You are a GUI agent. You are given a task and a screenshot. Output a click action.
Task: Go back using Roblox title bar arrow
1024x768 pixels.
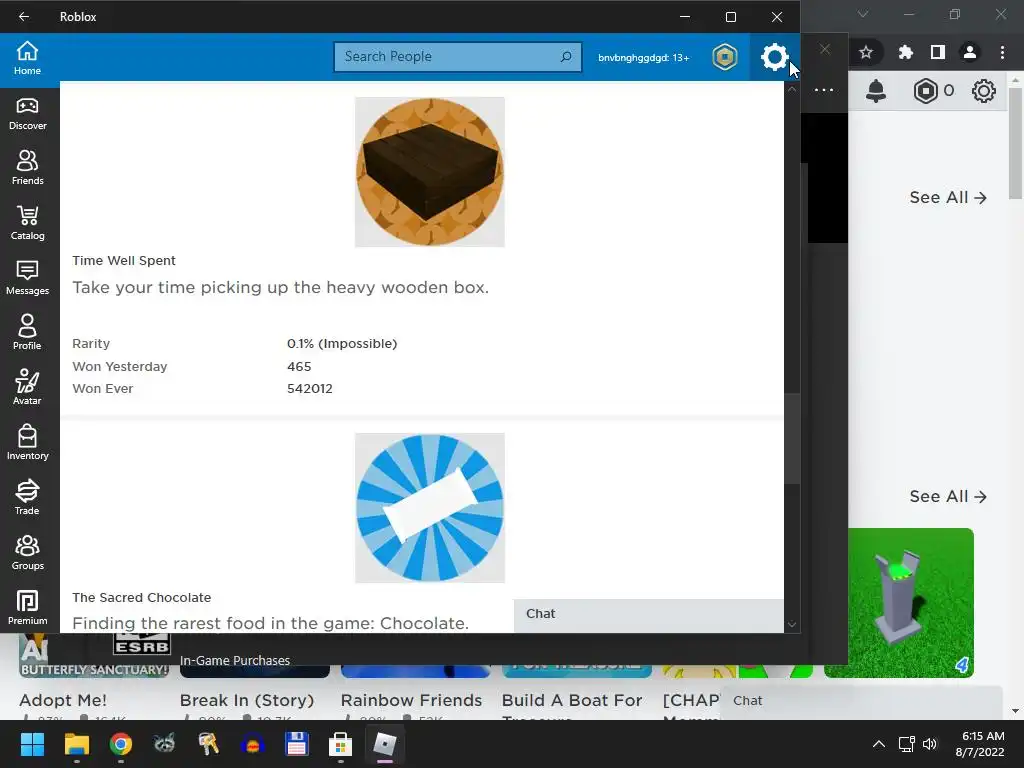[24, 16]
